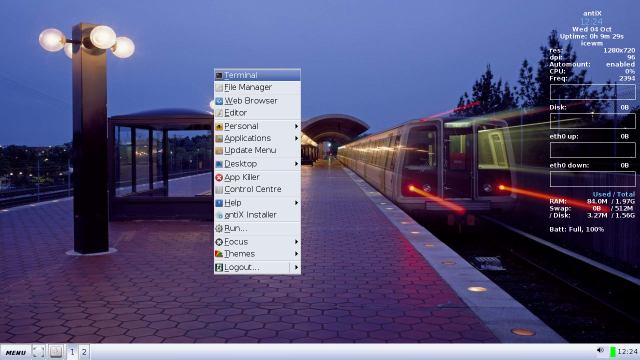Click the volume speaker icon in the tray
Viewport: 640px width, 360px height.
600,350
